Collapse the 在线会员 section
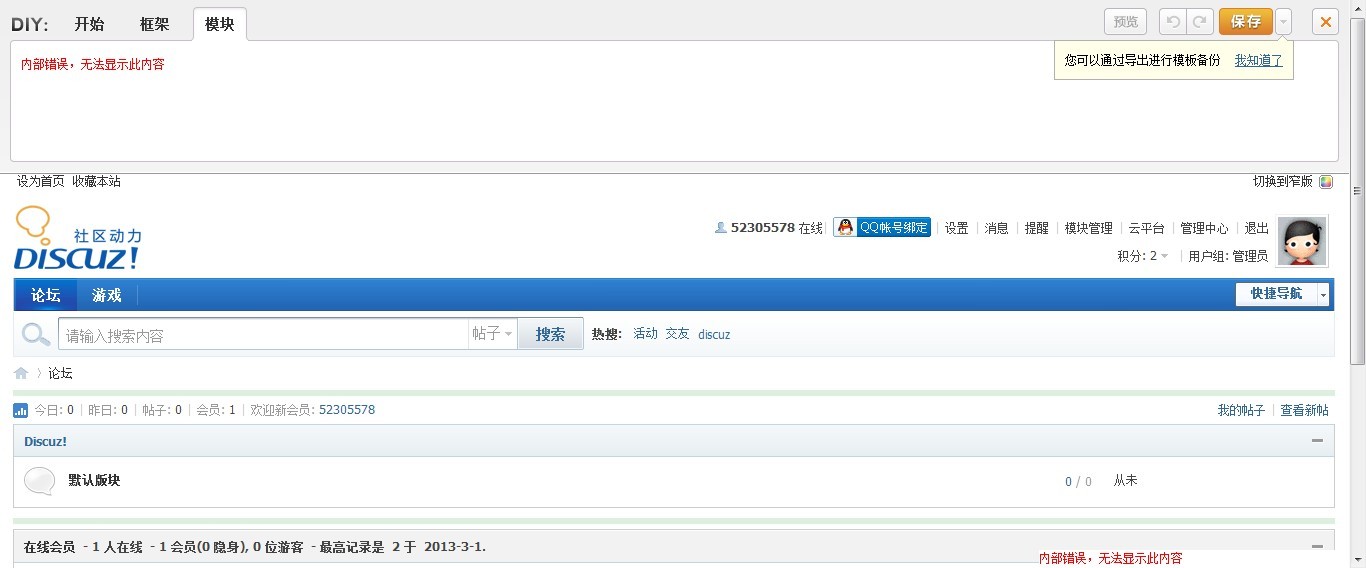 click(x=1317, y=547)
